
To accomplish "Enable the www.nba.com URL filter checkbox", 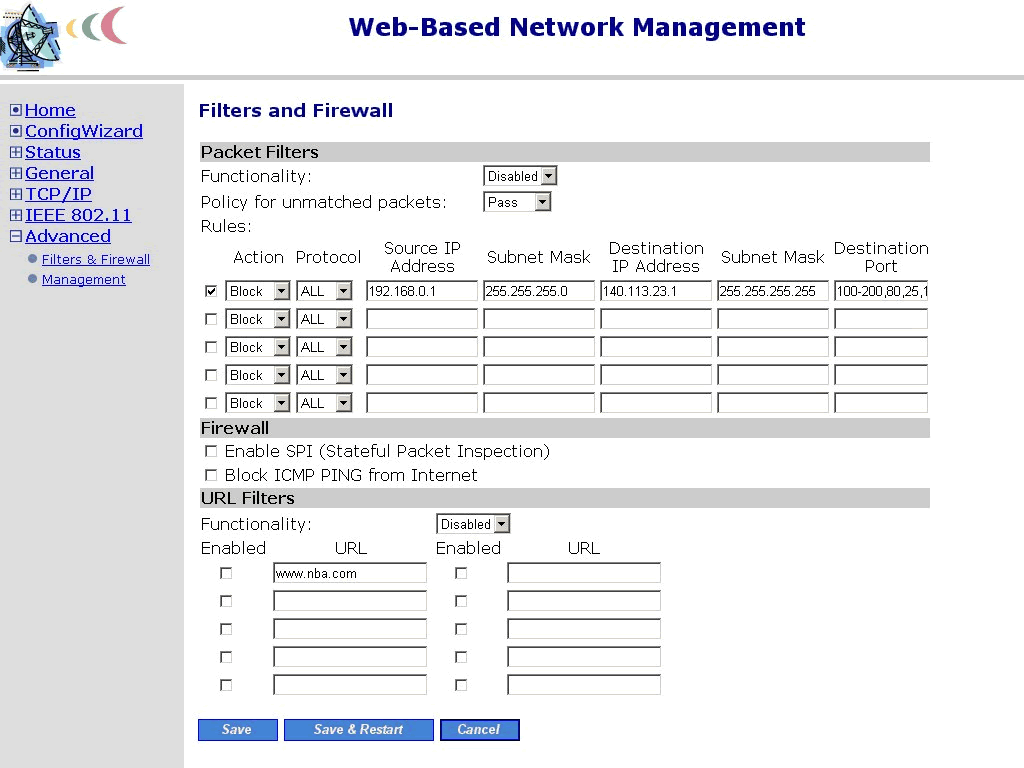I will (226, 573).
